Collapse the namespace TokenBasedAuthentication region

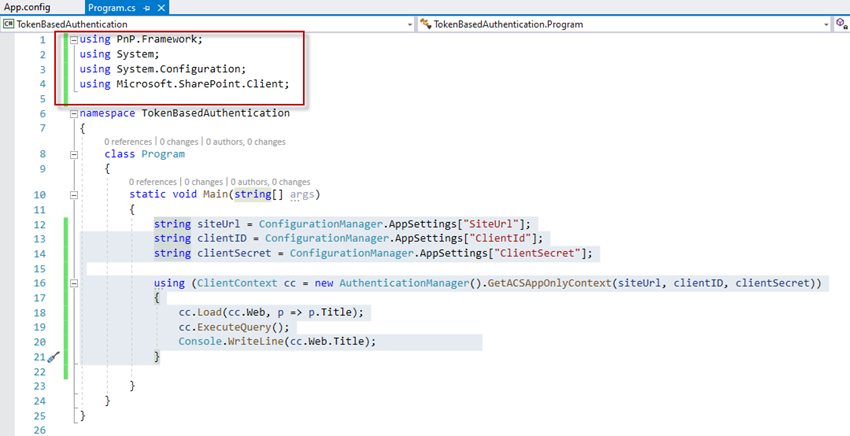point(74,114)
